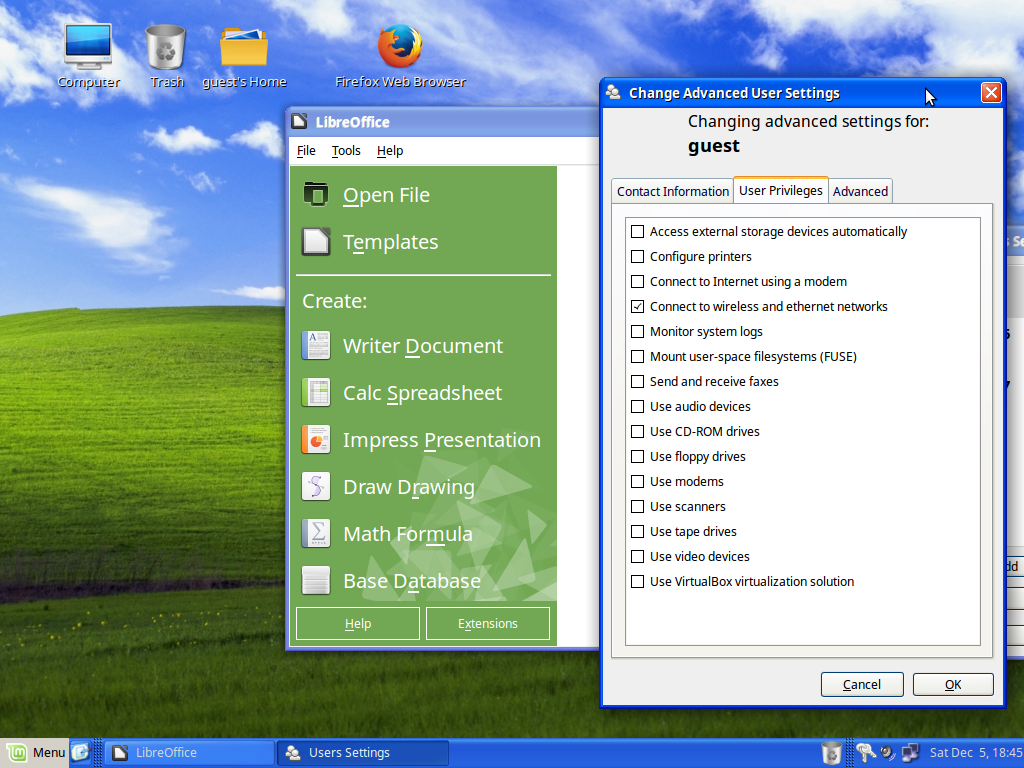Click the Calc Spreadsheet icon

click(x=316, y=393)
